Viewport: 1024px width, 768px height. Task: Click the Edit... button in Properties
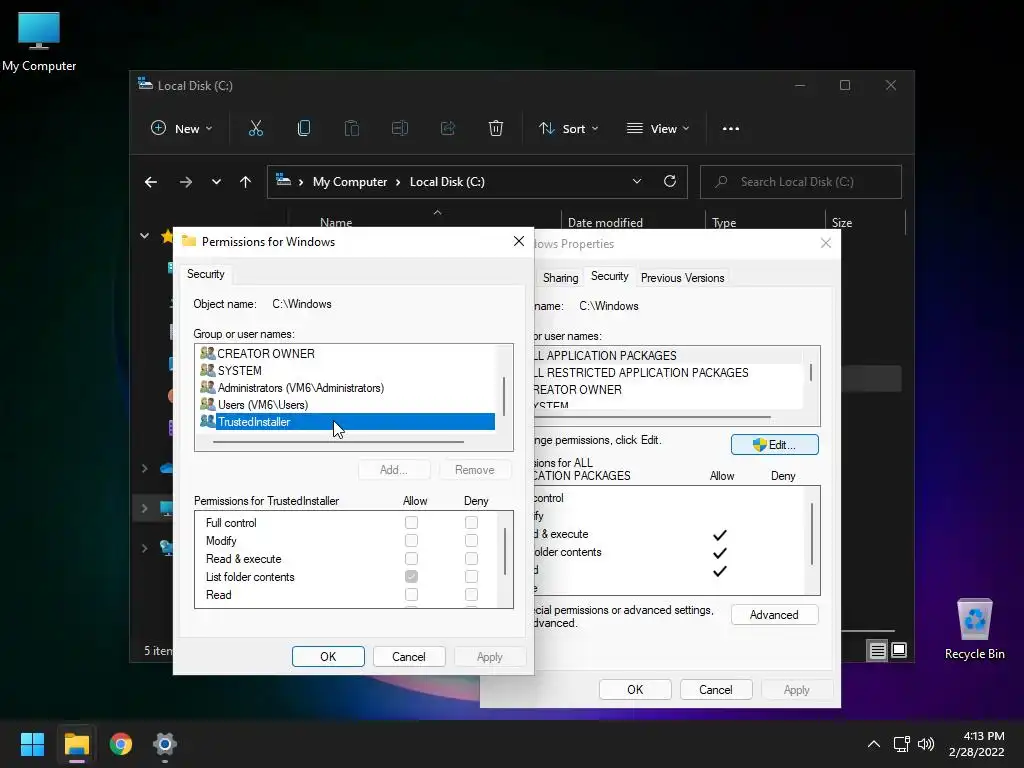pos(775,445)
